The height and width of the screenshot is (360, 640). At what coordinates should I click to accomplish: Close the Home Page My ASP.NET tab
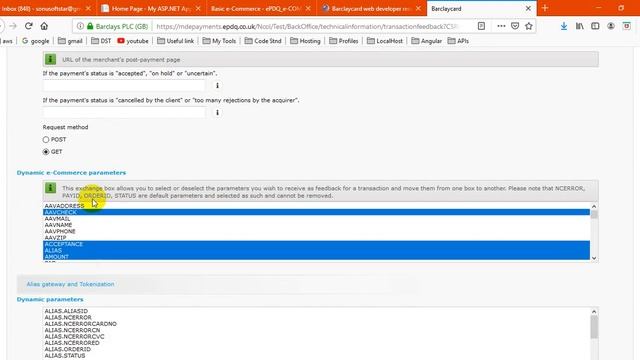click(x=198, y=8)
